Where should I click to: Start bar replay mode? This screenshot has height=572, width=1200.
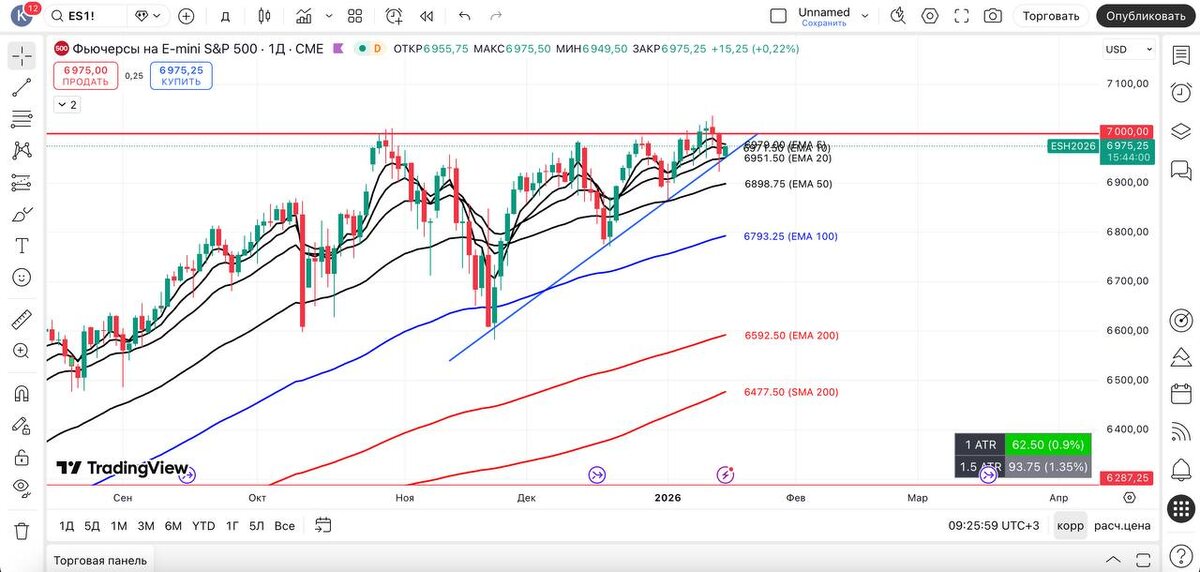tap(427, 16)
